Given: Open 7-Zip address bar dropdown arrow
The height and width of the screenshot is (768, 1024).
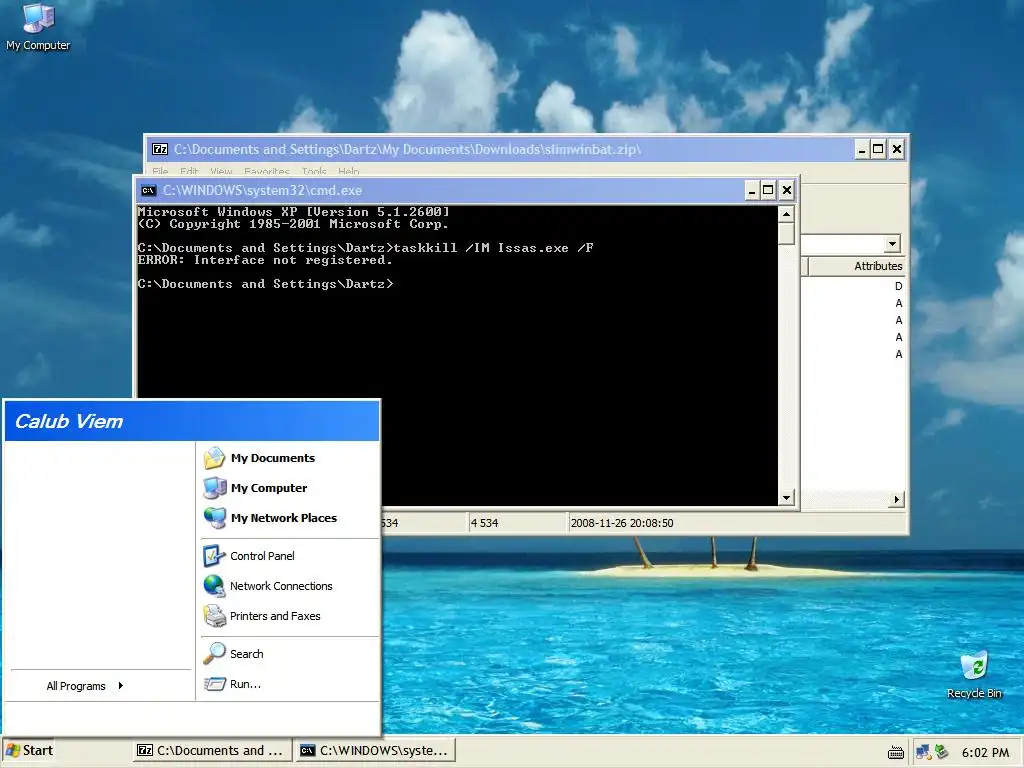Looking at the screenshot, I should tap(892, 244).
